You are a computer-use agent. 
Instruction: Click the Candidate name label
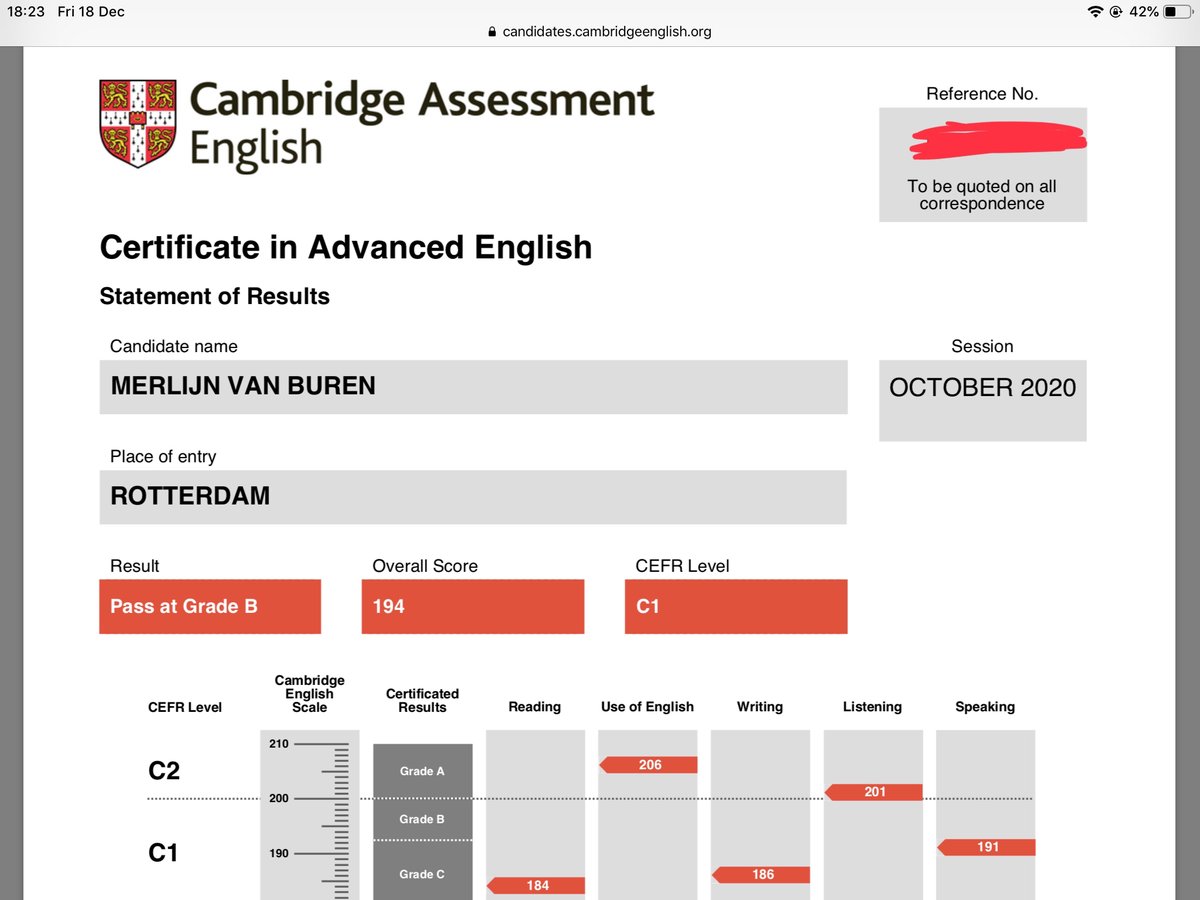coord(174,346)
